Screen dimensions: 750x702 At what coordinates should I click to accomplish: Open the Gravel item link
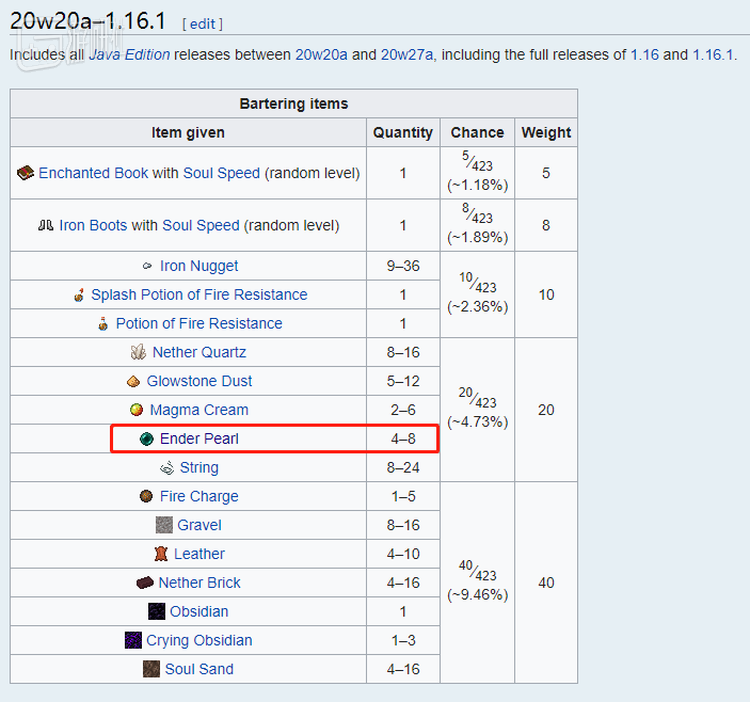pyautogui.click(x=199, y=525)
